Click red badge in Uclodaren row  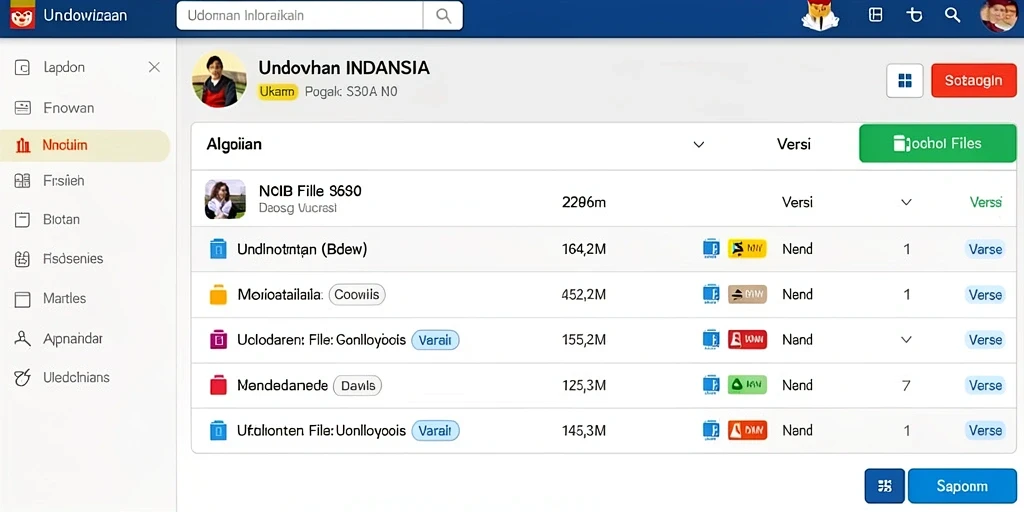click(x=746, y=340)
